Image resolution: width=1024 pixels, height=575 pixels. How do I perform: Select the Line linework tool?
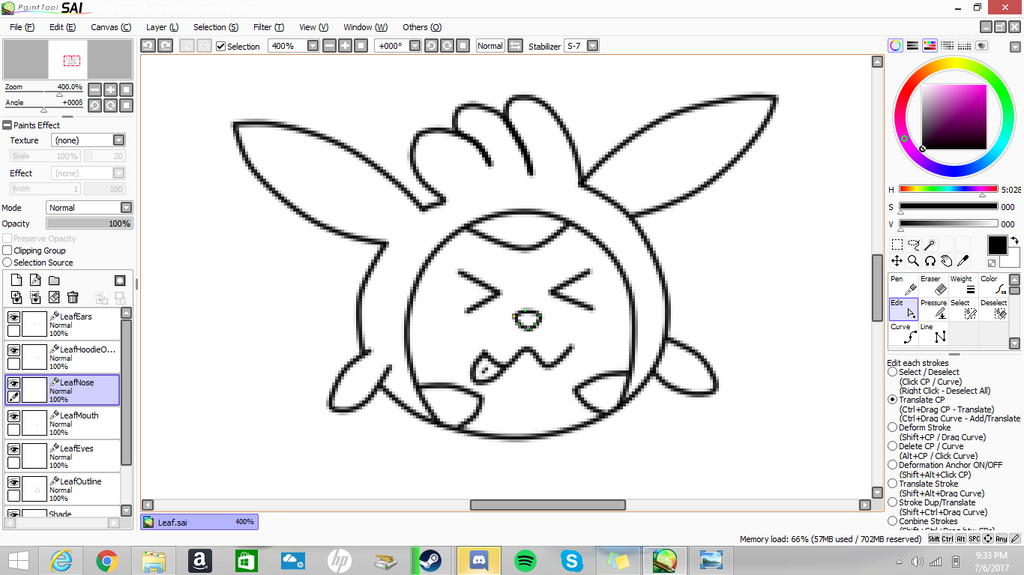click(x=933, y=333)
